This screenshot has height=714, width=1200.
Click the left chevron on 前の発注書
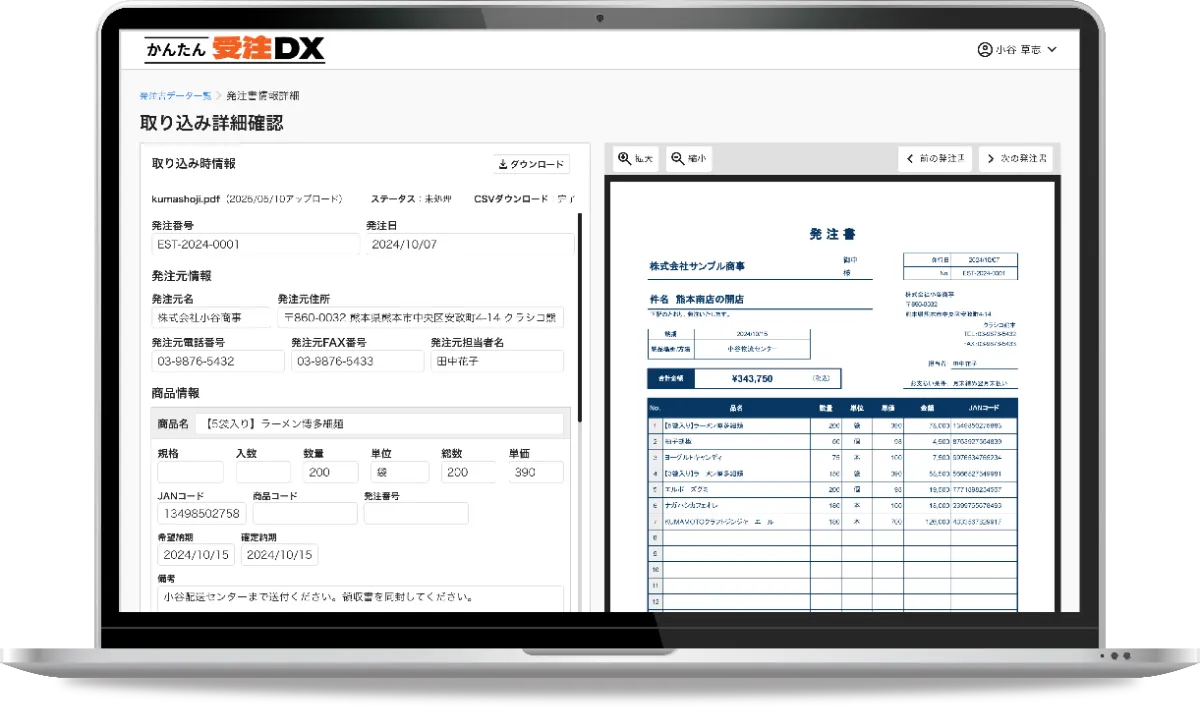908,158
